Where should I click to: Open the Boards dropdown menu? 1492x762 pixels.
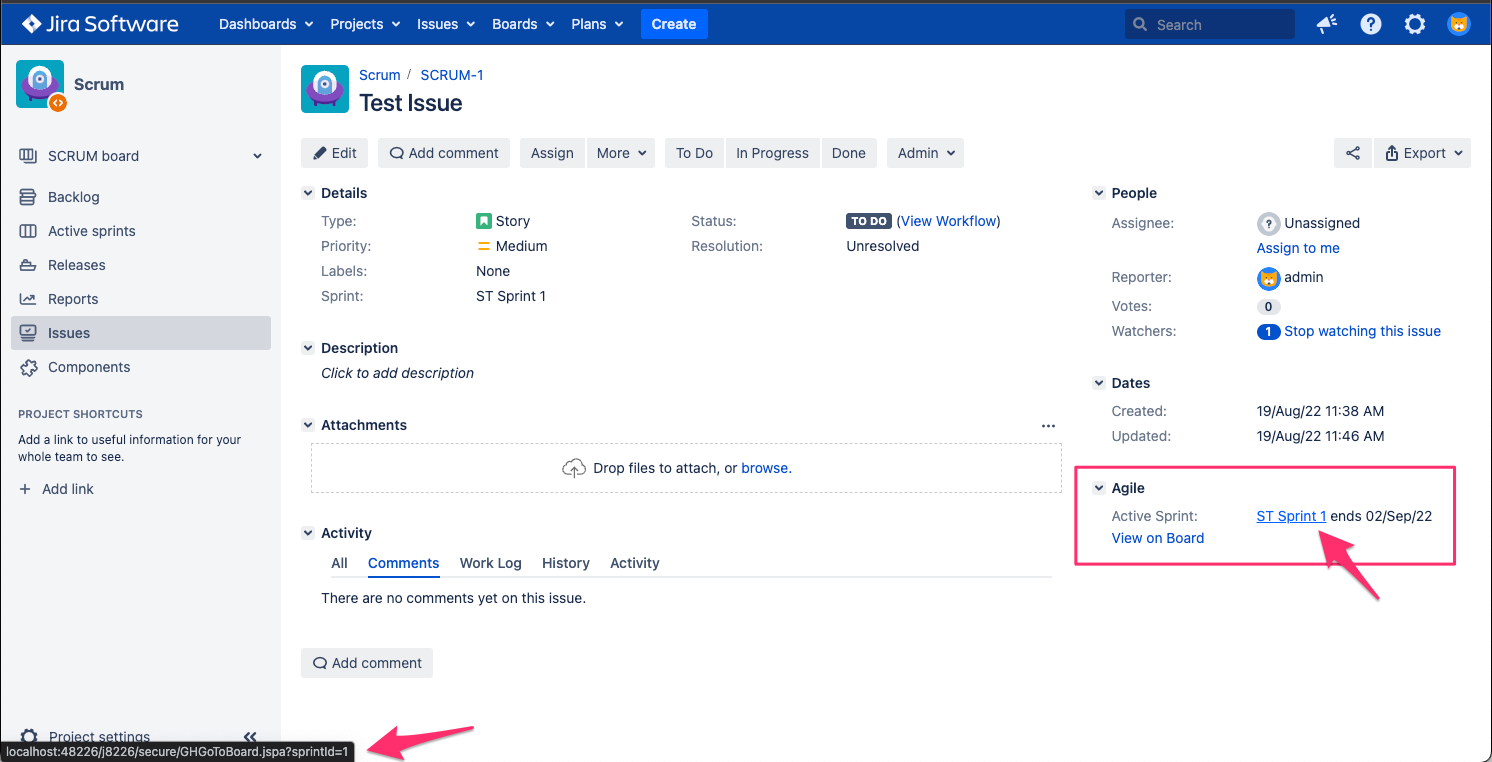click(523, 24)
